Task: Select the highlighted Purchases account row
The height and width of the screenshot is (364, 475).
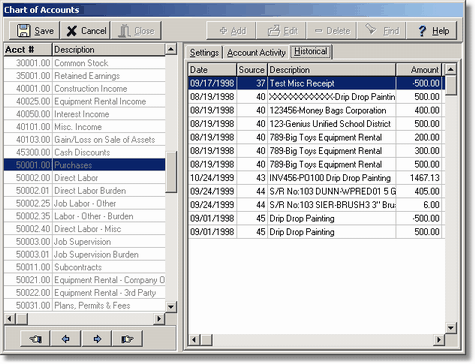Action: click(x=85, y=165)
